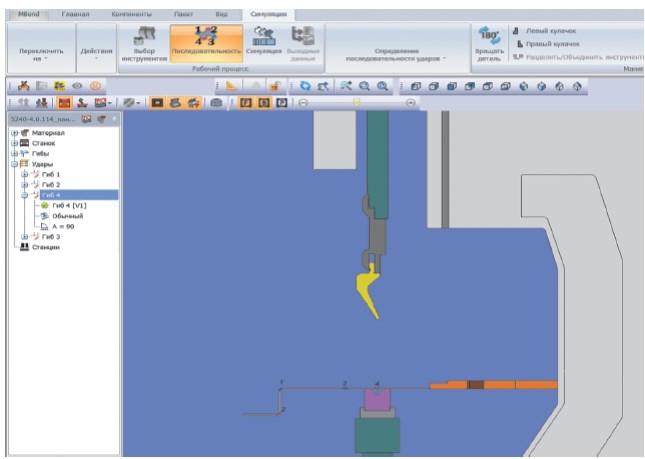The width and height of the screenshot is (645, 459).
Task: Open Определение последовательности ударов dropdown
Action: pyautogui.click(x=396, y=55)
